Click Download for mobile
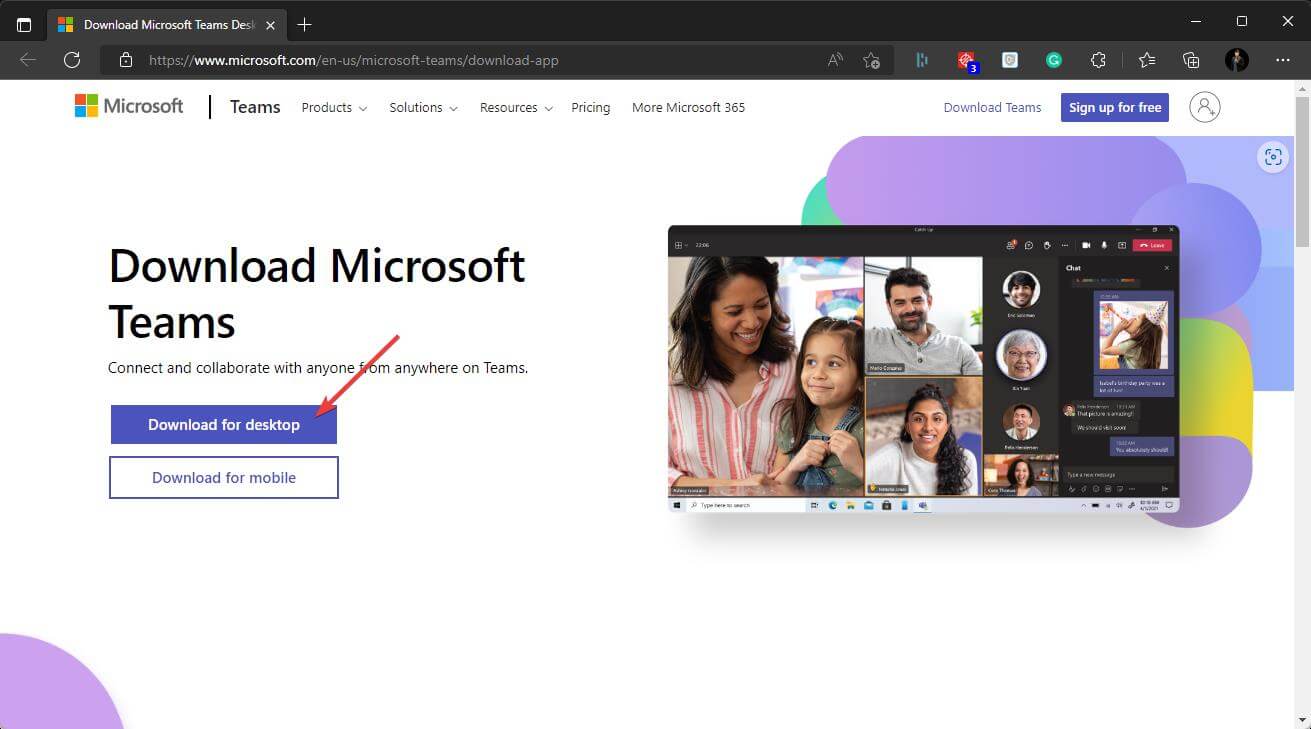Viewport: 1311px width, 729px height. tap(224, 478)
